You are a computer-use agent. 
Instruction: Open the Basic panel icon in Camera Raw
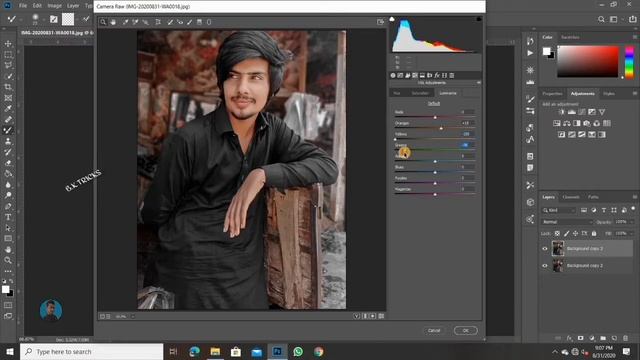coord(393,76)
